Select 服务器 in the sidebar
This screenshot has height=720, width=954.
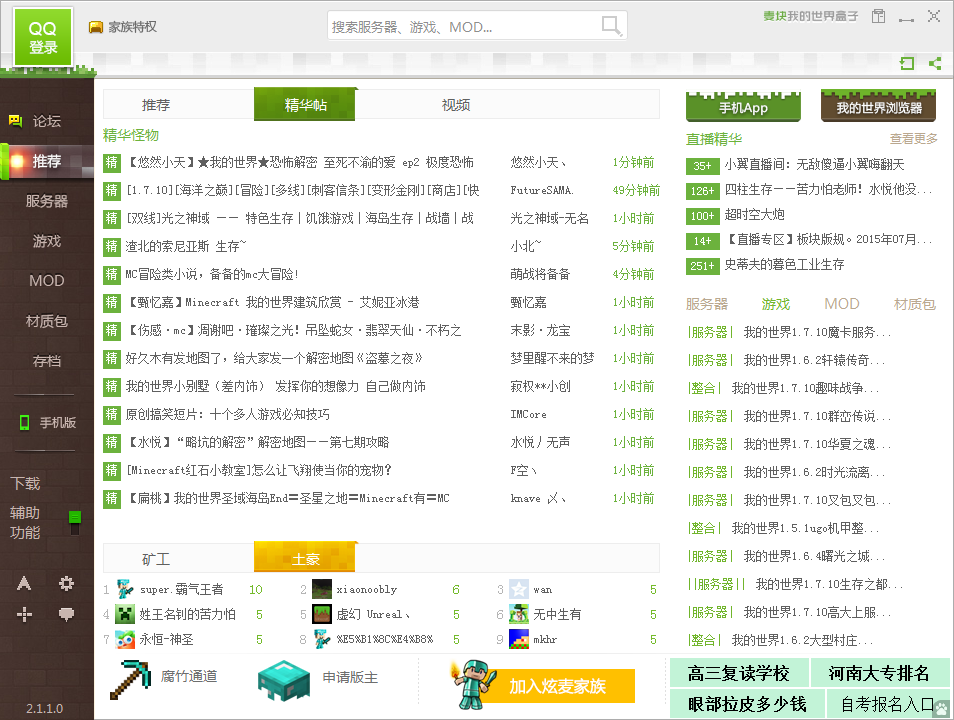pos(47,201)
